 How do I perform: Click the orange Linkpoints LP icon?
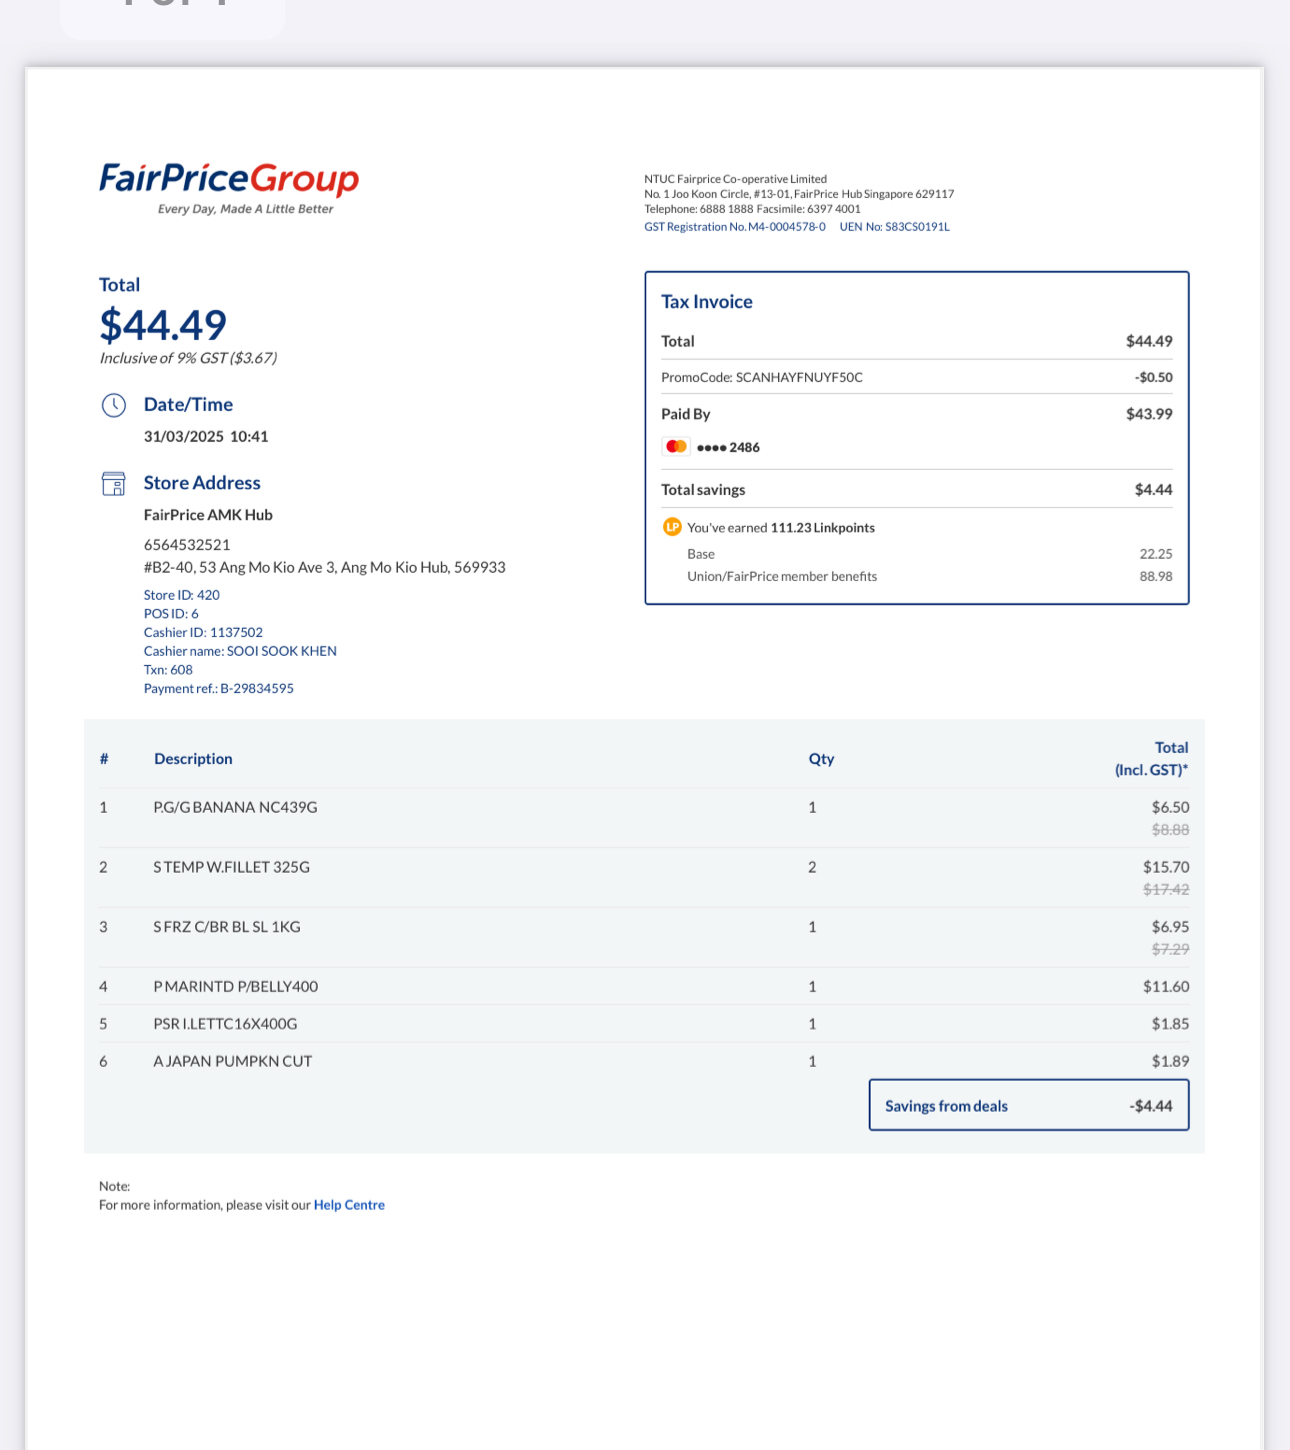coord(672,527)
